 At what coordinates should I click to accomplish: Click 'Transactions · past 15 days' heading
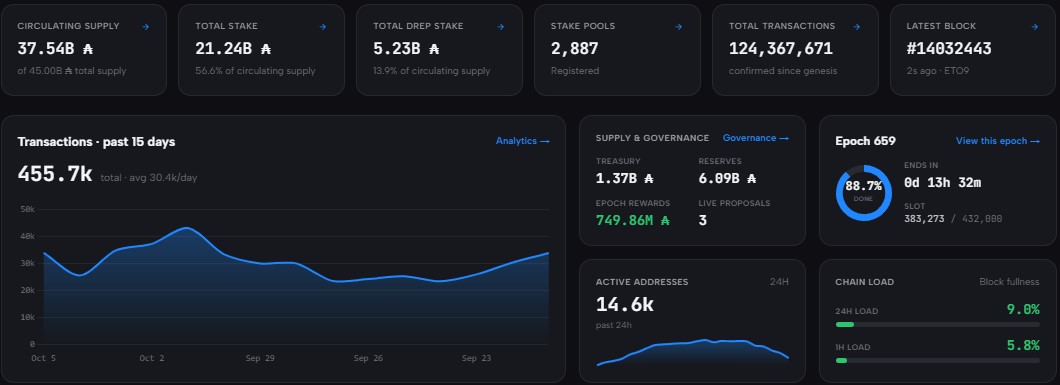(97, 142)
